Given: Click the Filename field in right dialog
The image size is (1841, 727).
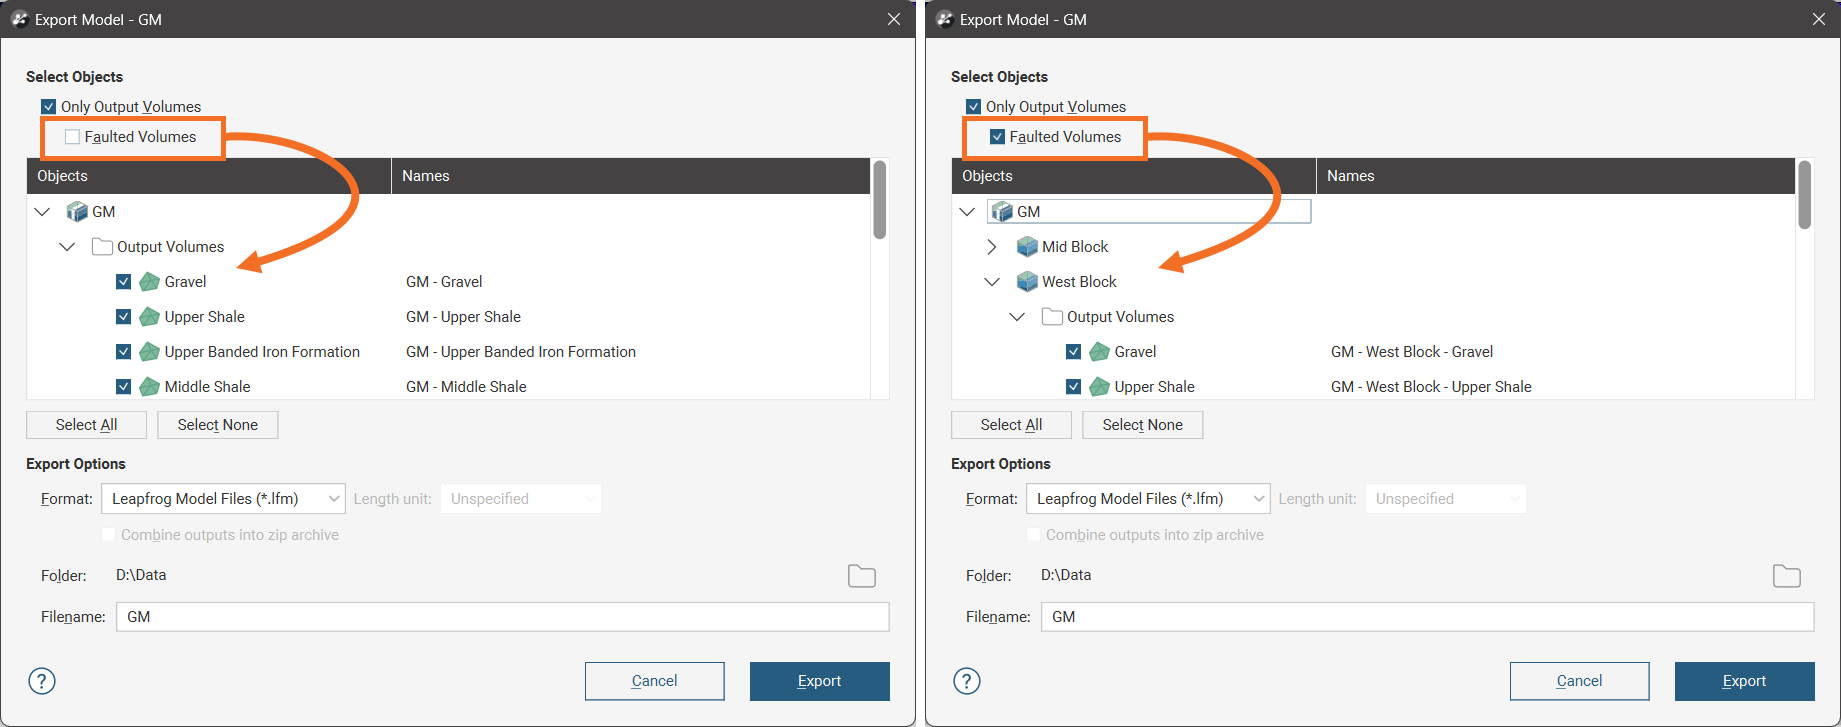Looking at the screenshot, I should pos(1427,617).
